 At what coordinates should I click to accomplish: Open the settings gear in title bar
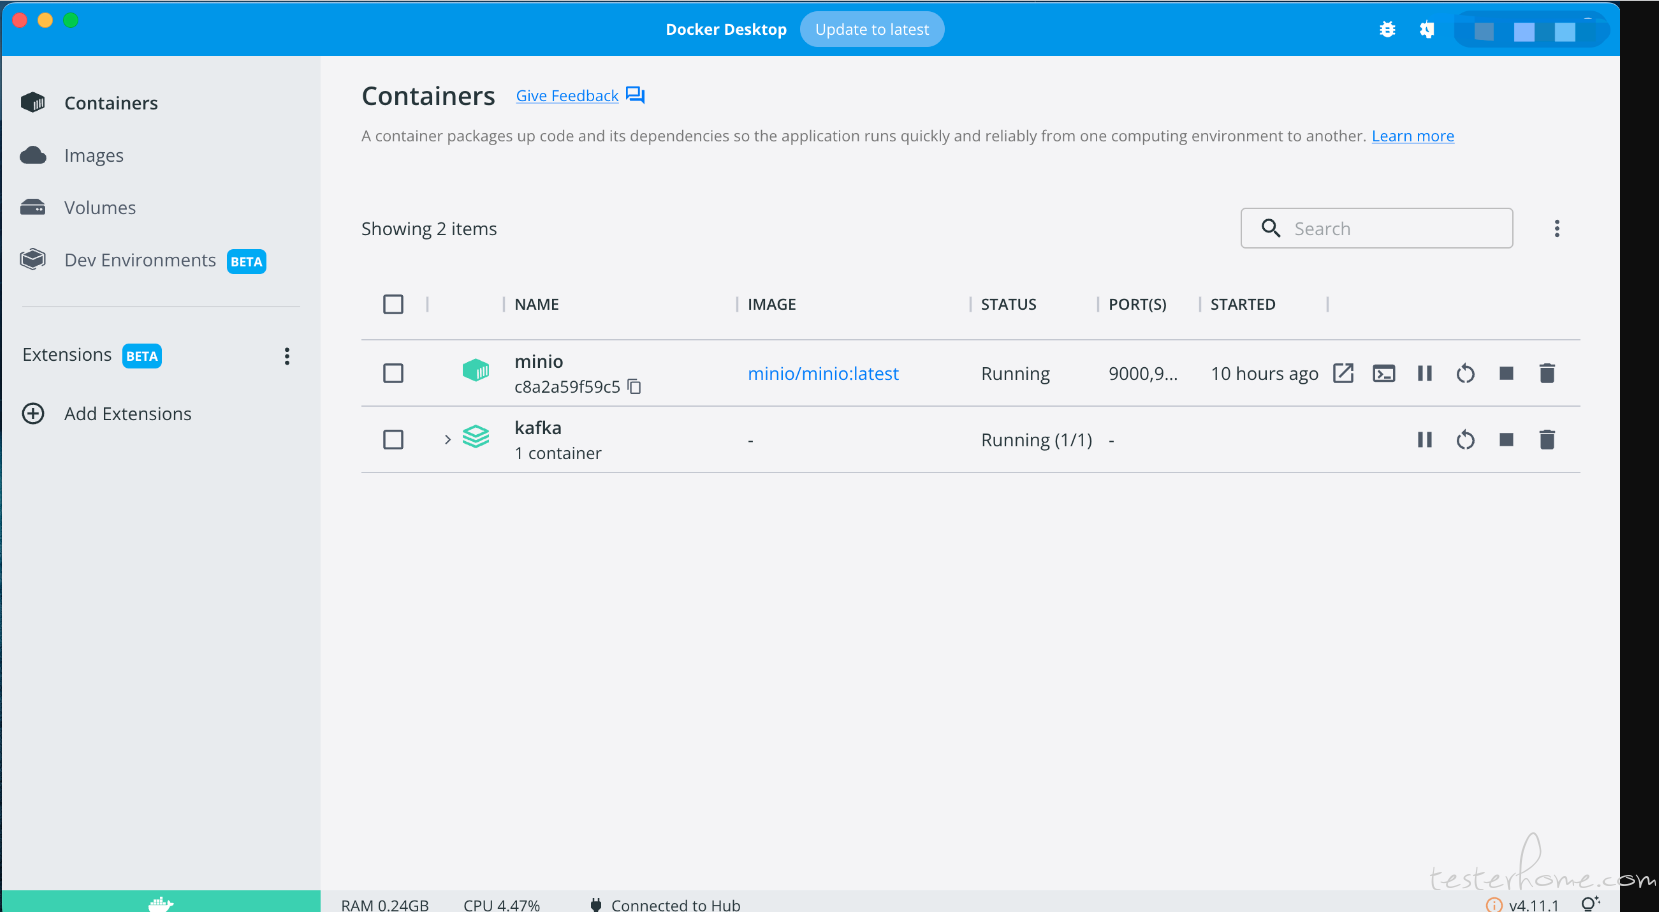[1427, 29]
